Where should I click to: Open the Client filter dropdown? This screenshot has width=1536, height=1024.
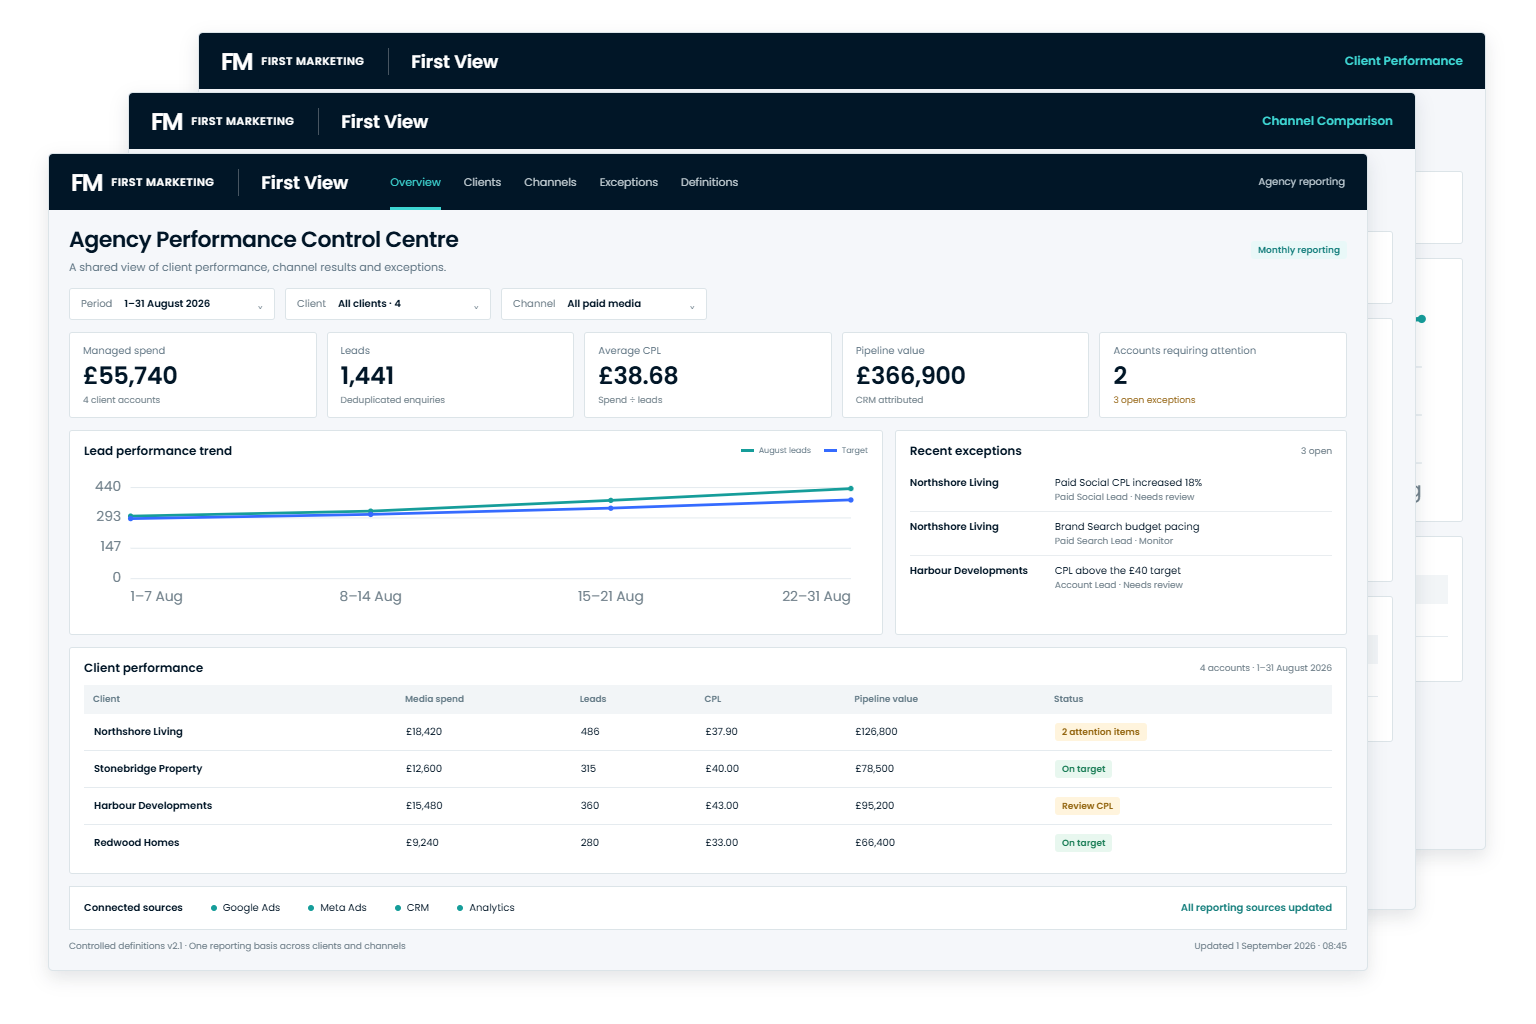tap(388, 304)
